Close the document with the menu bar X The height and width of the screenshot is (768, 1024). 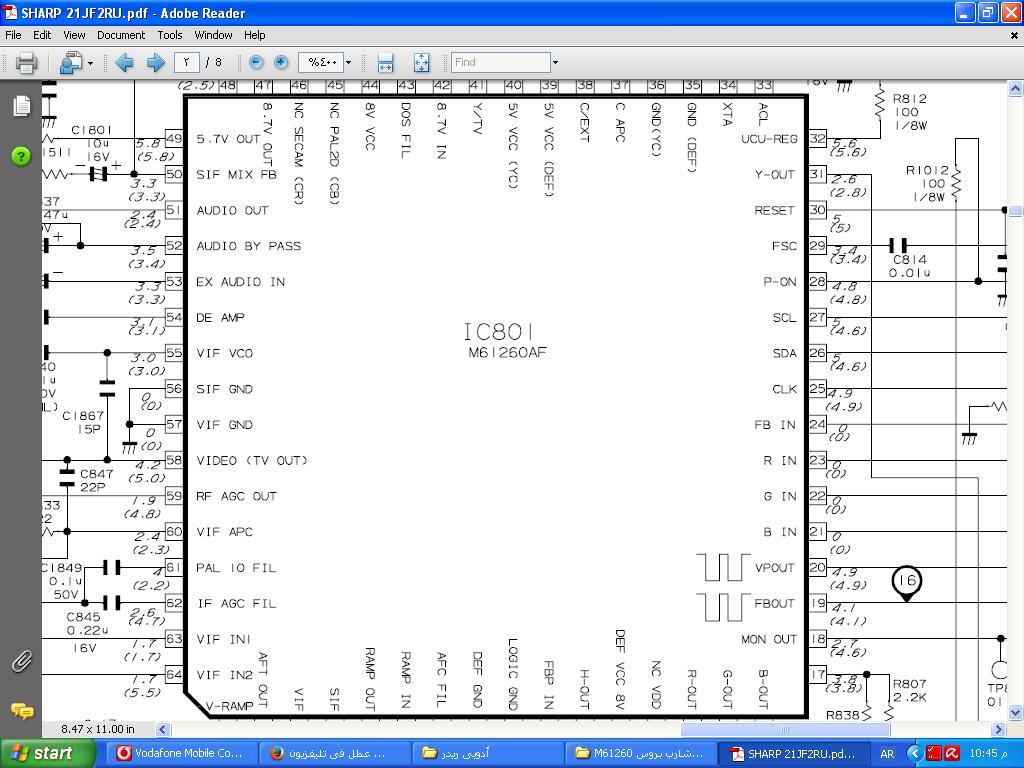tap(1014, 36)
